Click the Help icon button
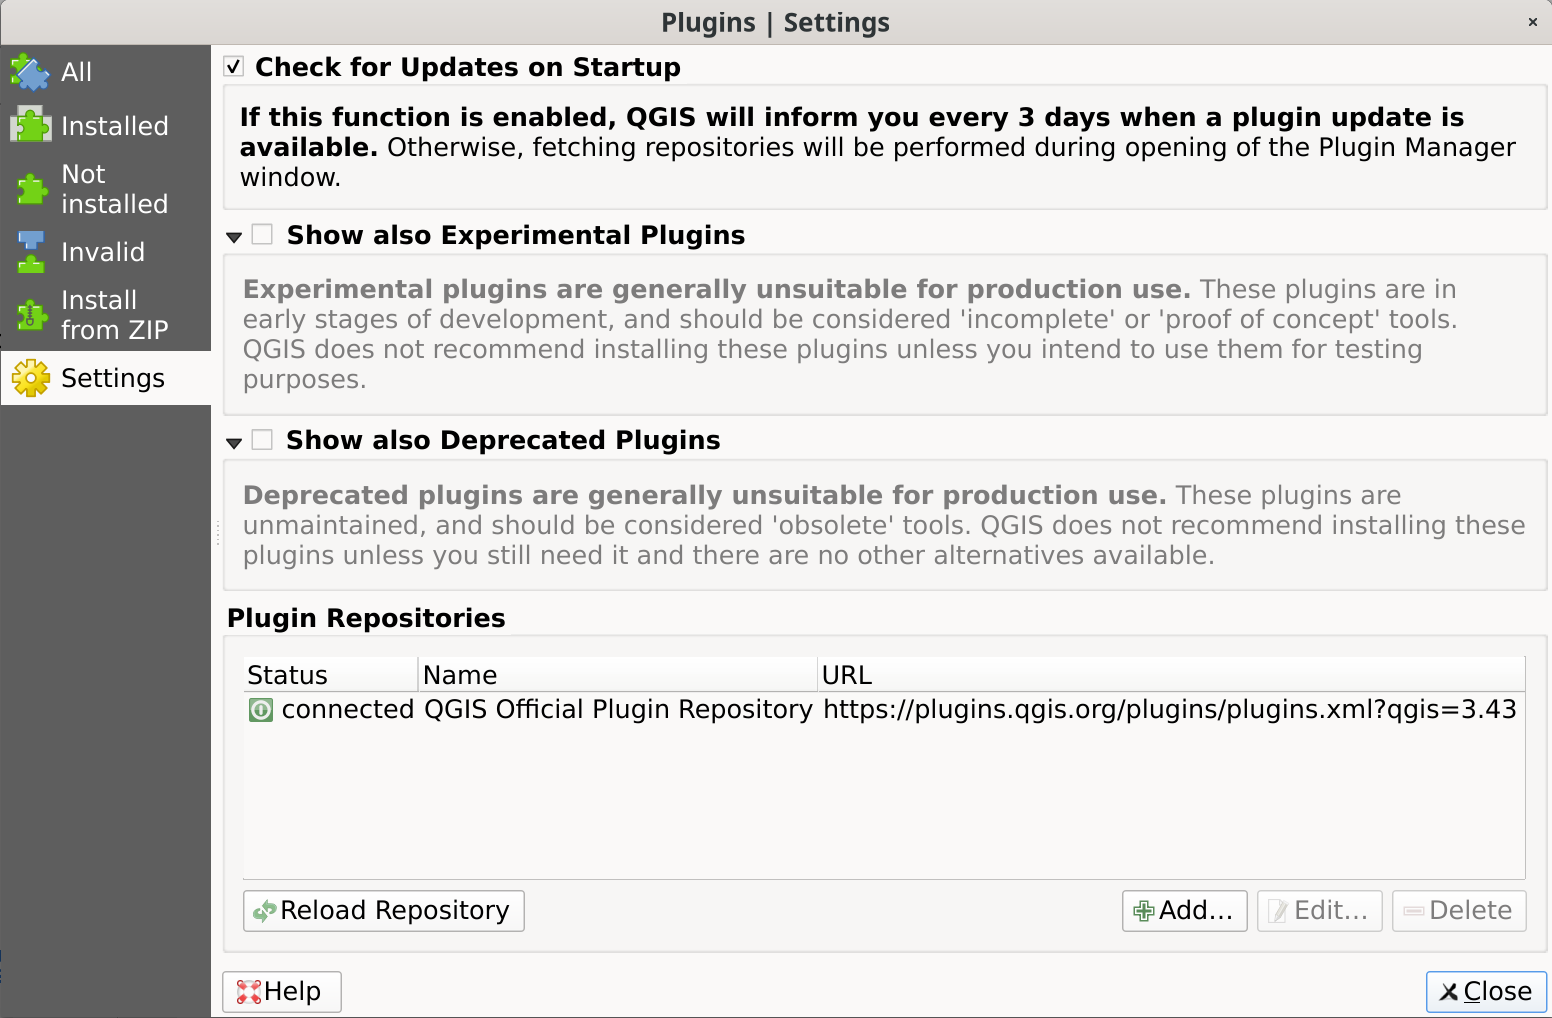The width and height of the screenshot is (1552, 1018). point(250,991)
